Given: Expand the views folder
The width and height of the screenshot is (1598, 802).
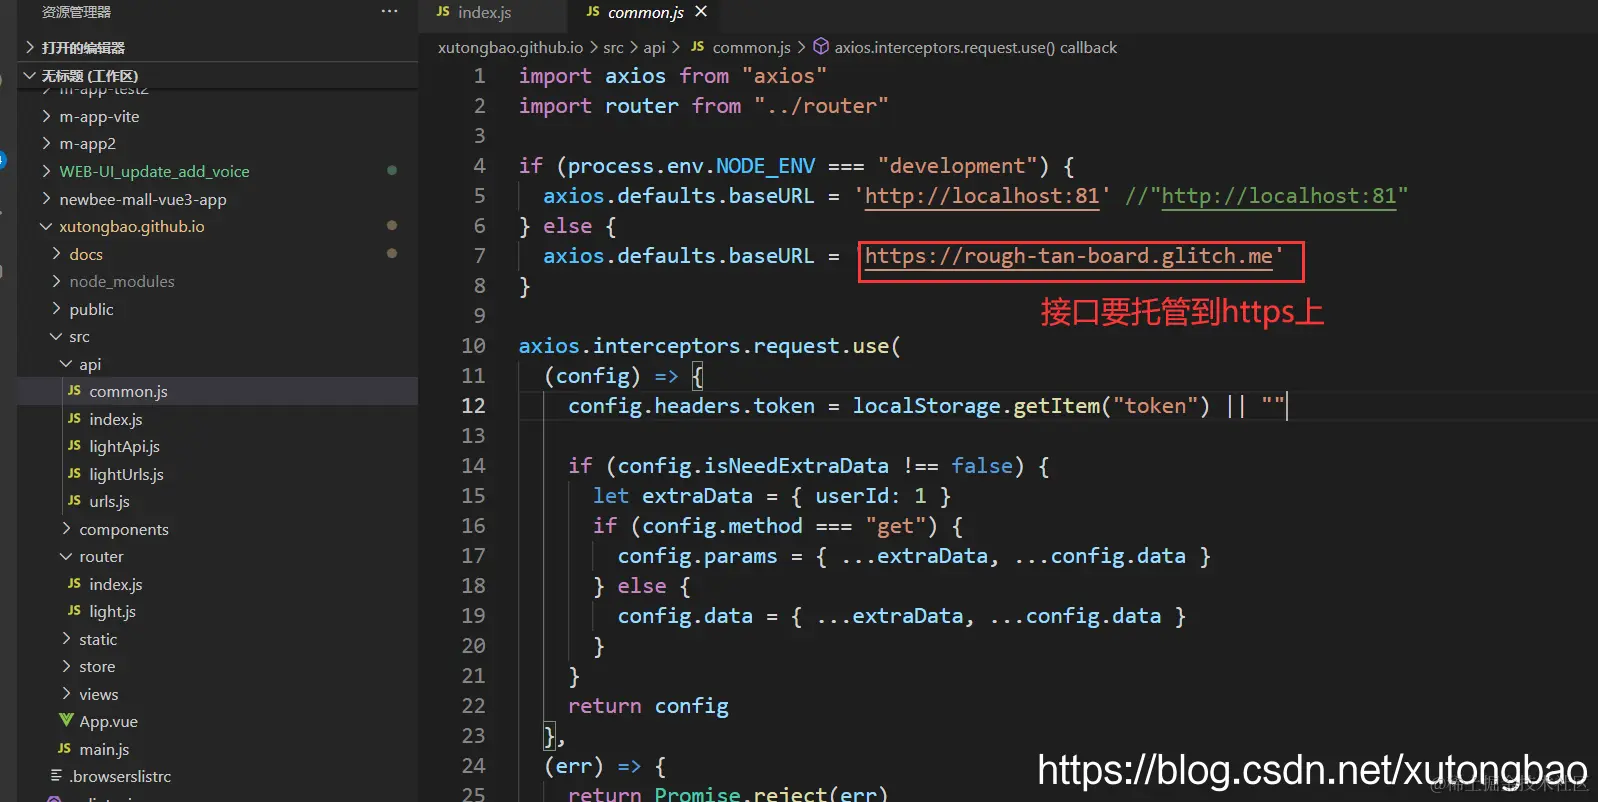Looking at the screenshot, I should point(98,694).
